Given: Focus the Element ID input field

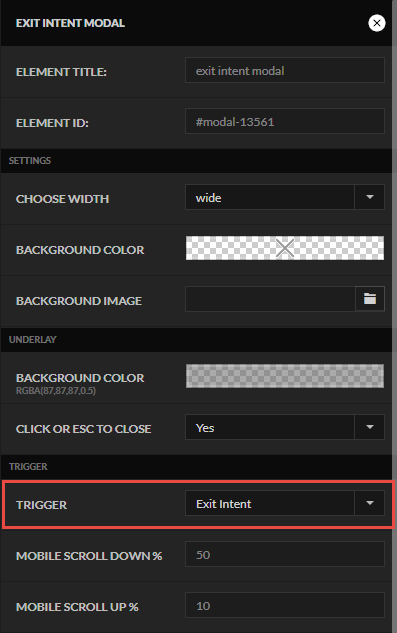Looking at the screenshot, I should tap(285, 121).
